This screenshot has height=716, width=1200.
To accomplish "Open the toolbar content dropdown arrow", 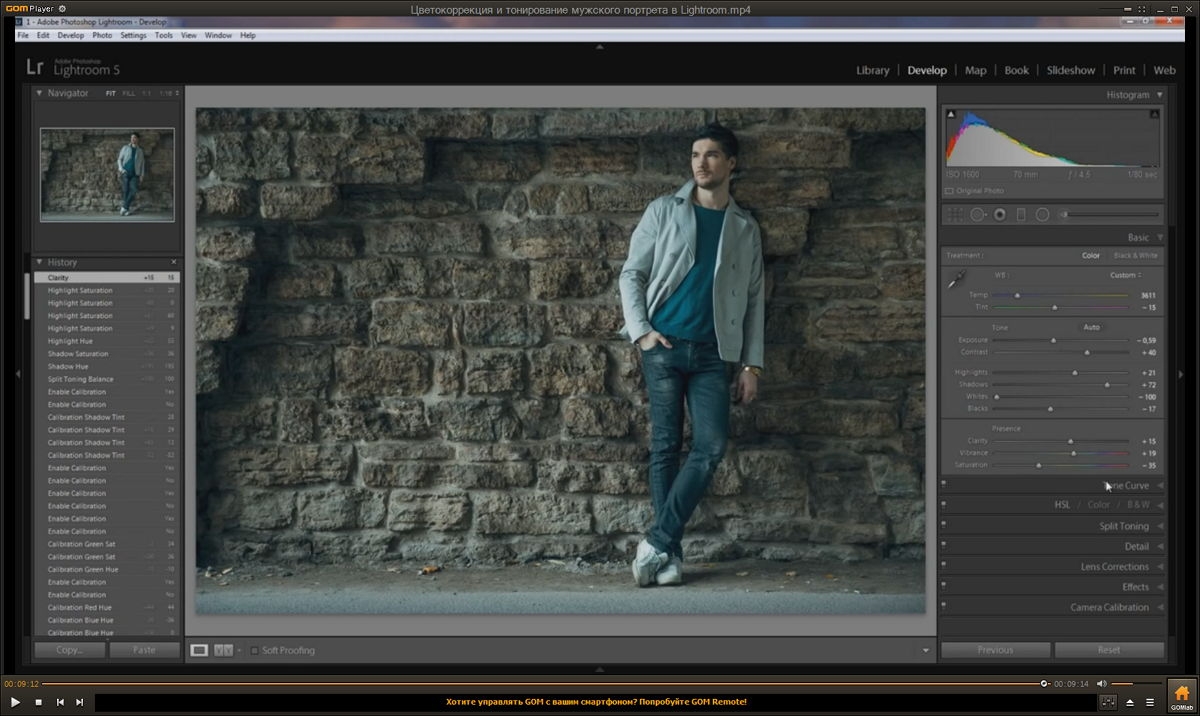I will click(x=926, y=651).
